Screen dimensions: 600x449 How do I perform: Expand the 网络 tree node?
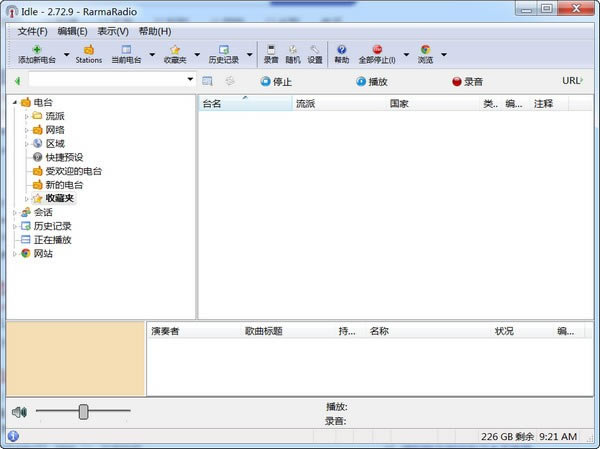(27, 130)
